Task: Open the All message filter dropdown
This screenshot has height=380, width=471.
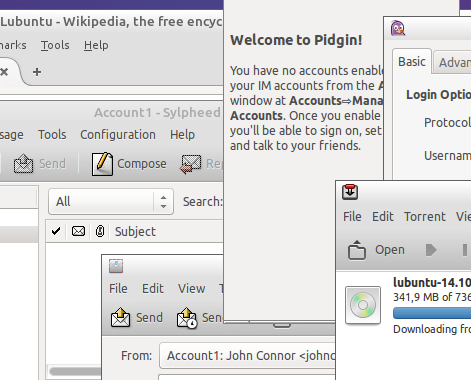Action: (x=111, y=201)
